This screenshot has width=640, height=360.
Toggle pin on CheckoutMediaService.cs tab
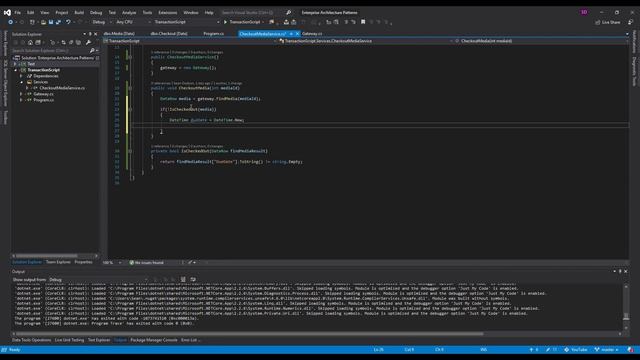[291, 34]
